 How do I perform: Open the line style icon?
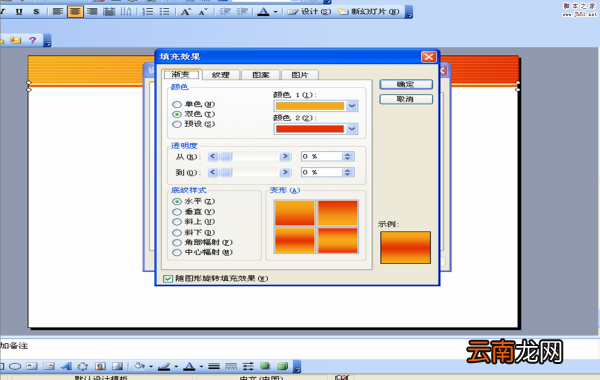(214, 366)
